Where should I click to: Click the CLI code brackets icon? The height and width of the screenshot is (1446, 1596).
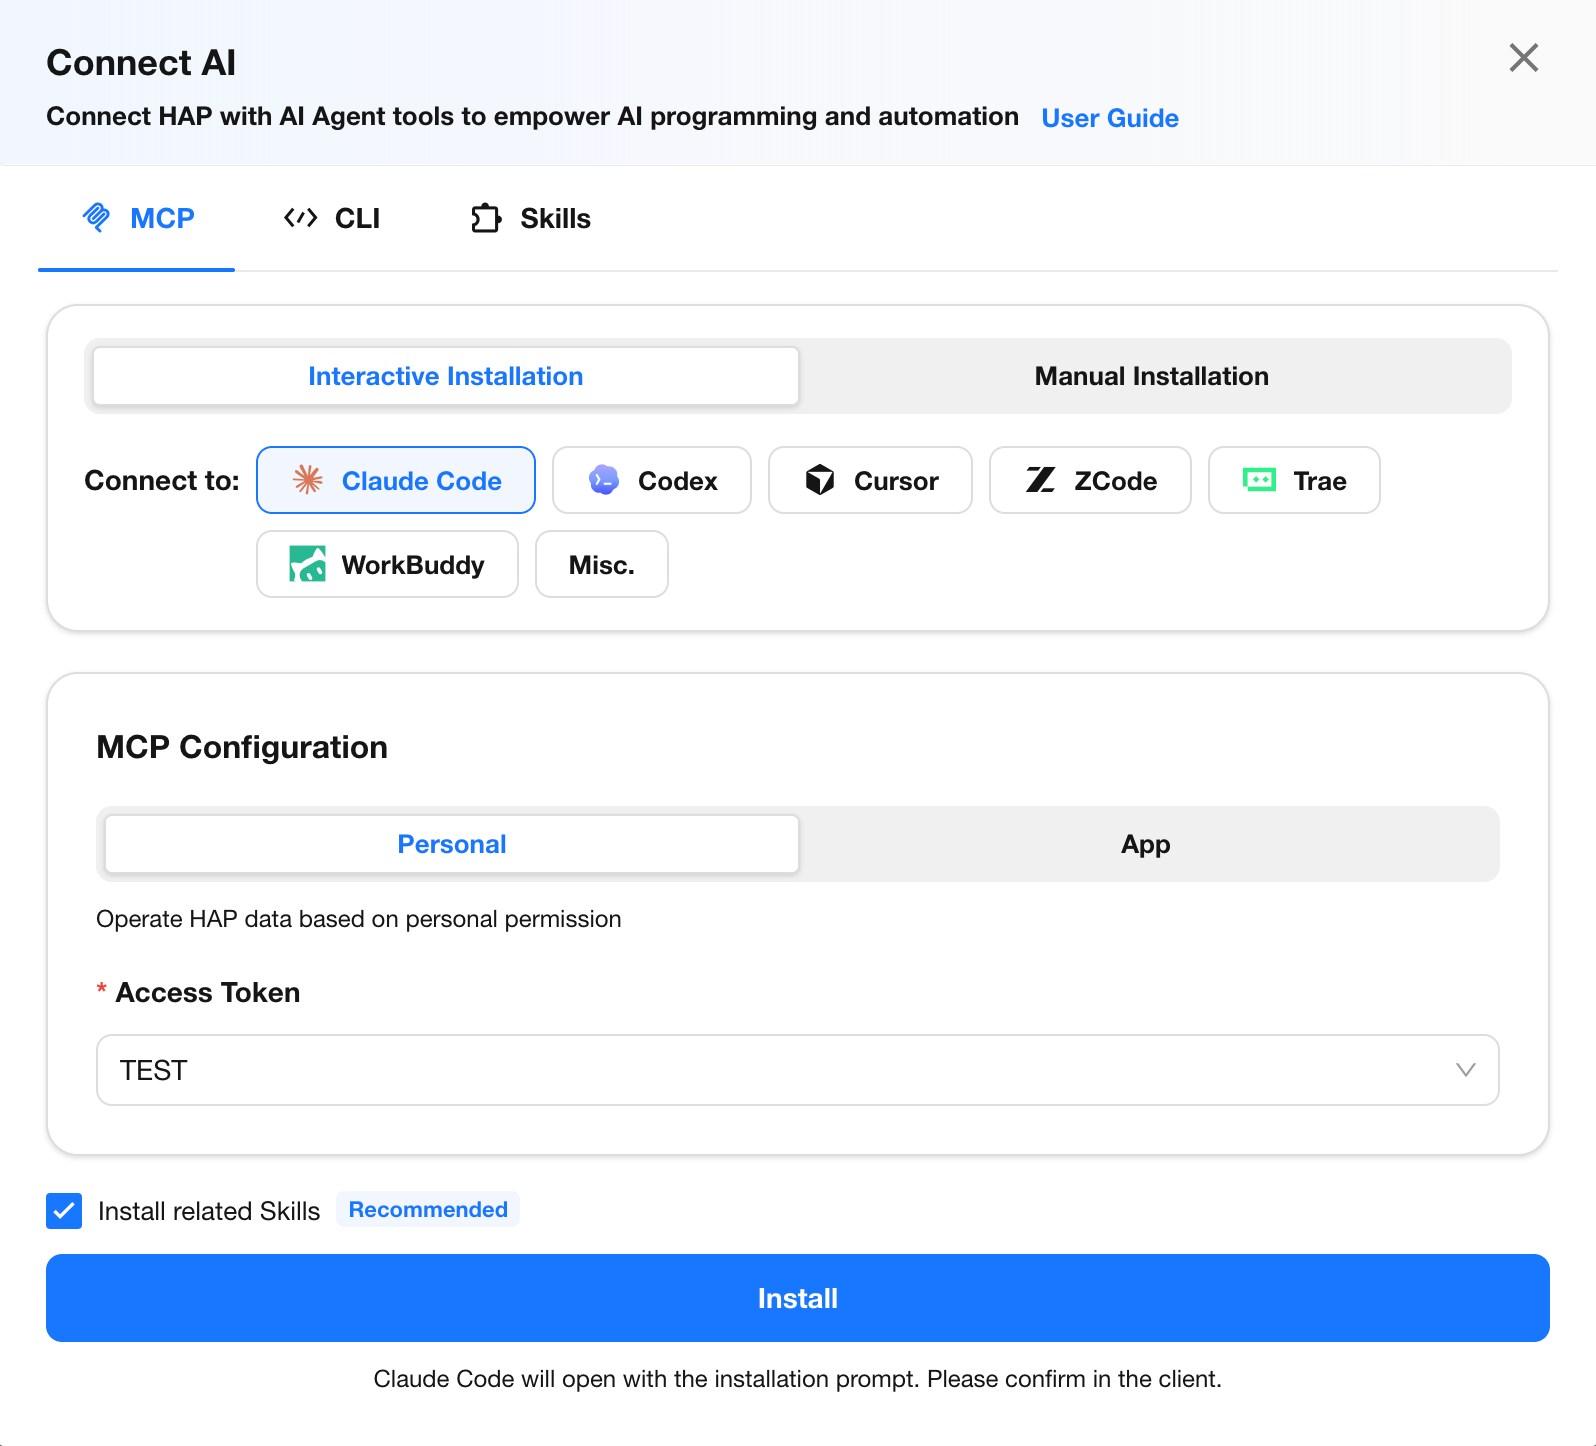300,217
